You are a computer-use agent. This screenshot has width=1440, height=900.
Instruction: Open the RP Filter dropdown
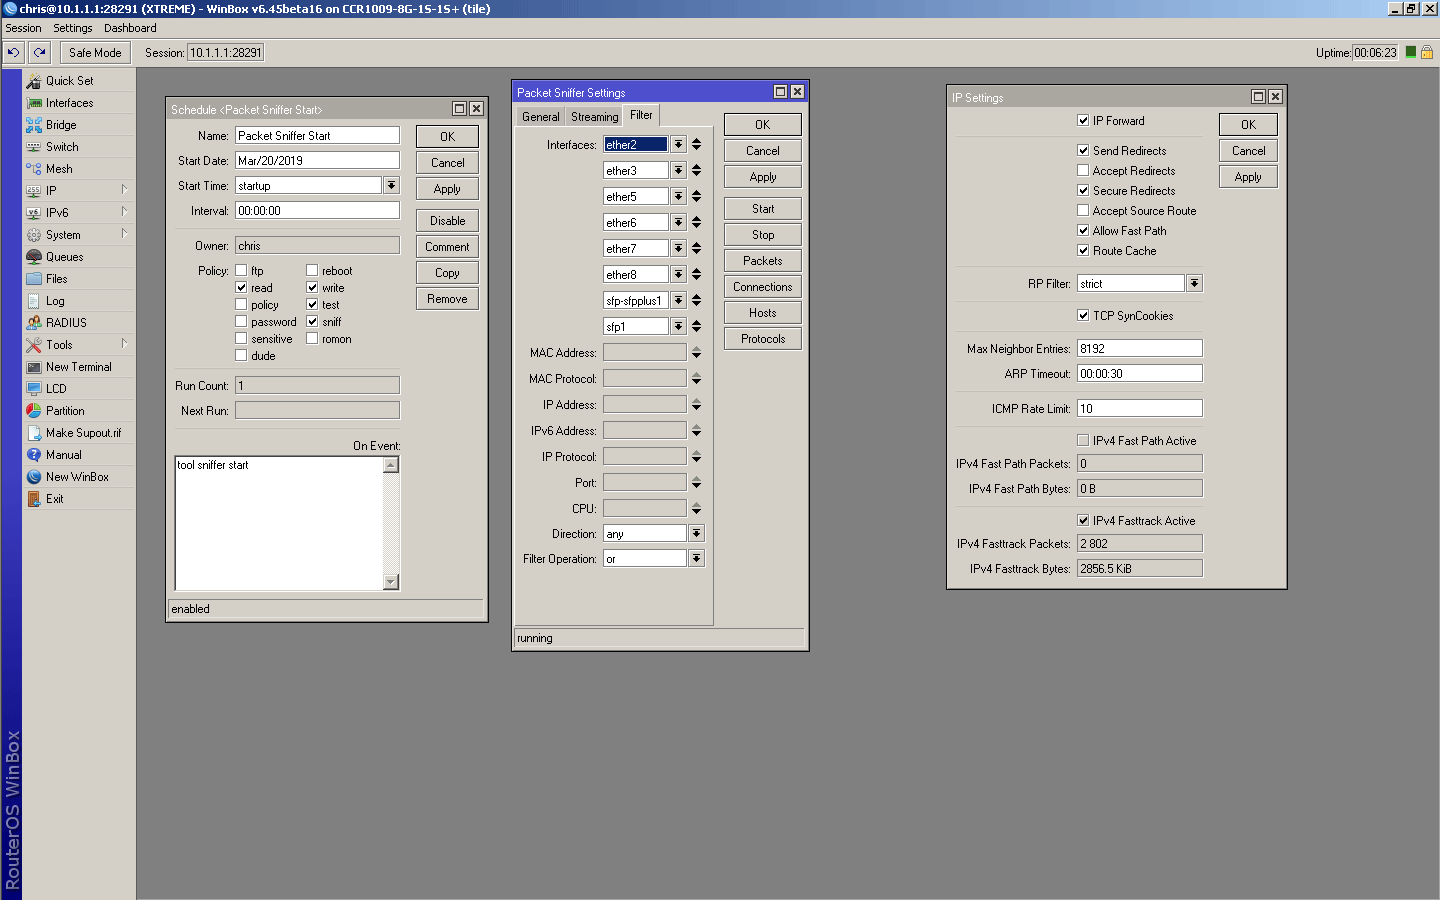(1194, 284)
